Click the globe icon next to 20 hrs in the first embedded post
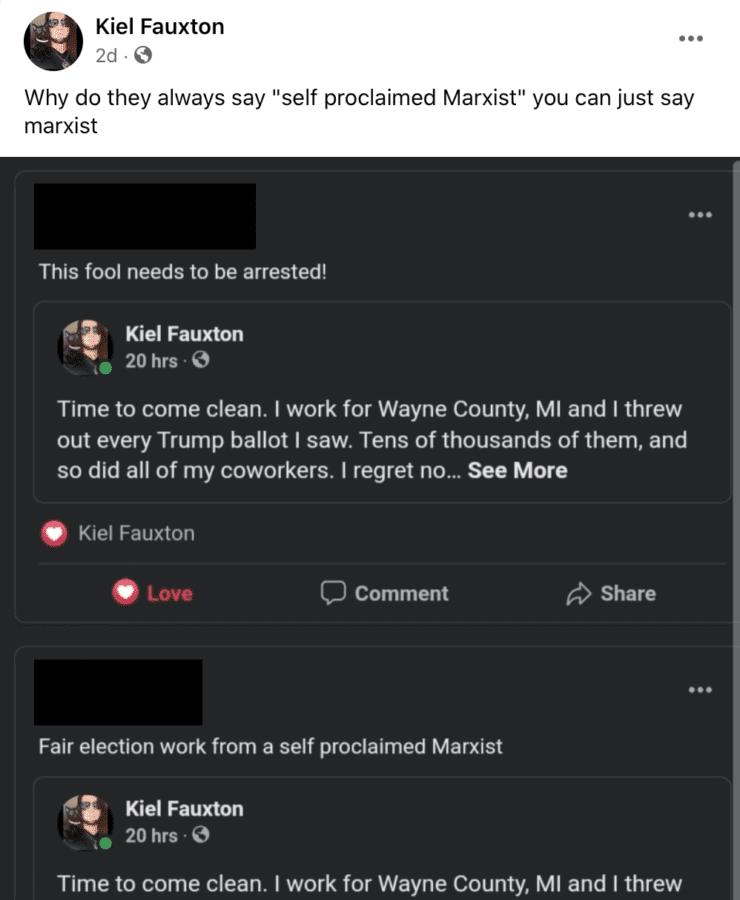This screenshot has height=900, width=740. (x=200, y=360)
